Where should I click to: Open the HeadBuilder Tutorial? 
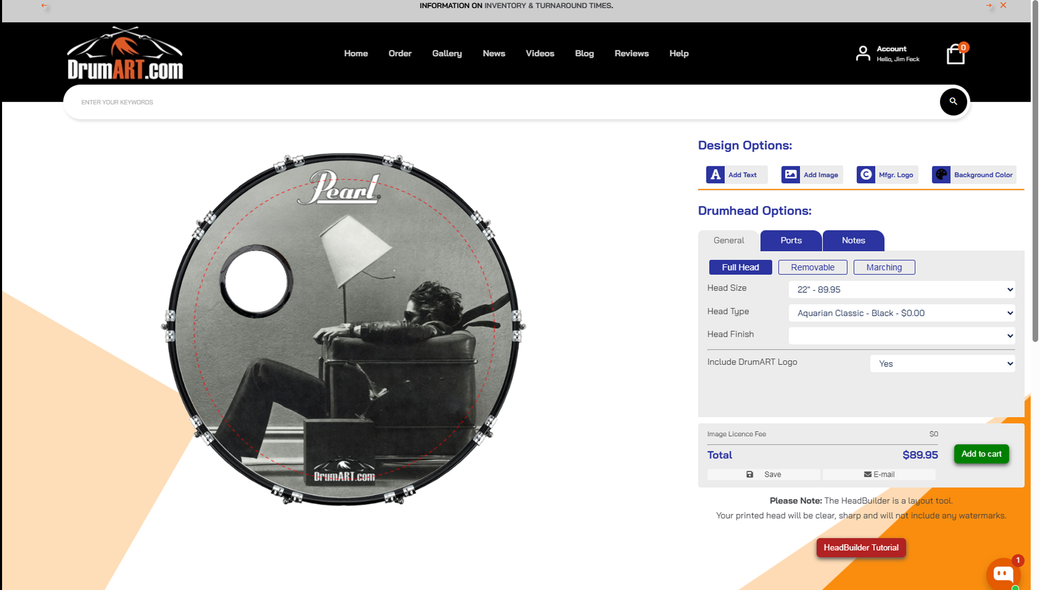861,548
